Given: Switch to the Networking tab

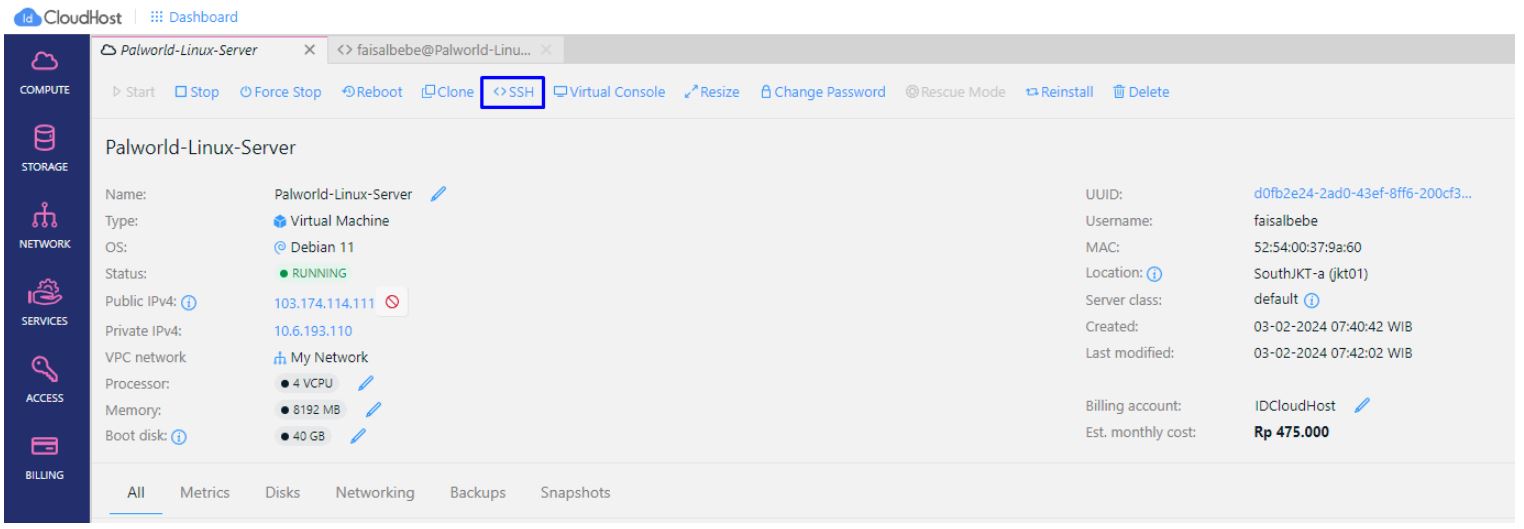Looking at the screenshot, I should tap(375, 493).
